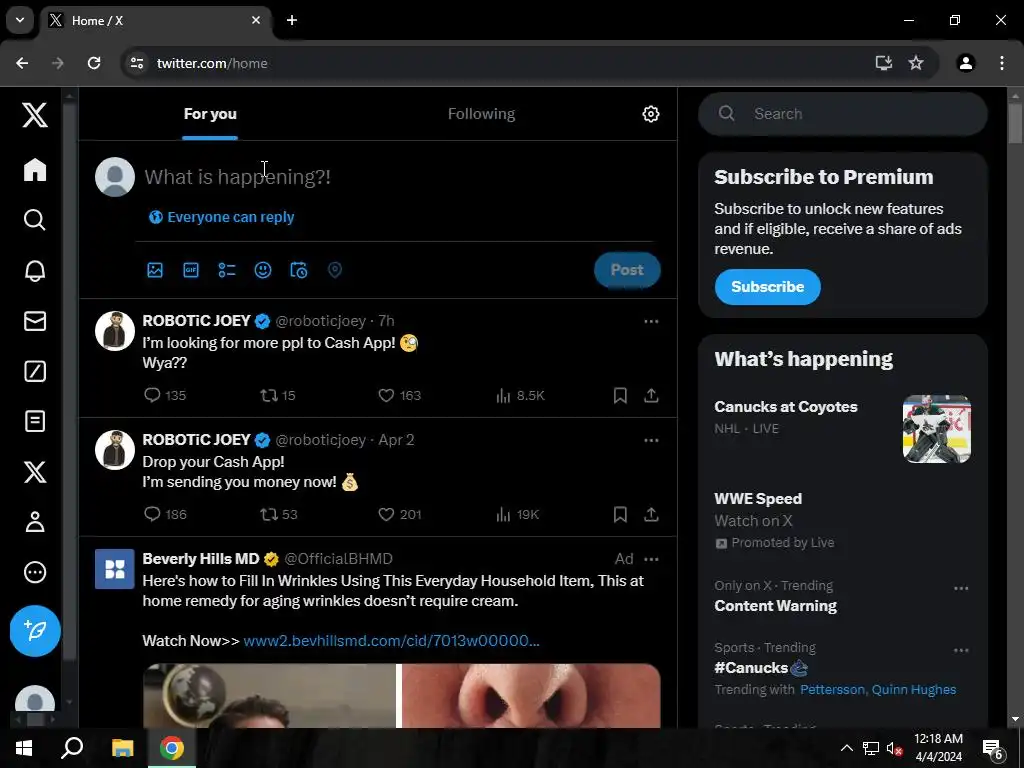Select the Home / X browser tab
Viewport: 1024px width, 768px height.
(155, 21)
